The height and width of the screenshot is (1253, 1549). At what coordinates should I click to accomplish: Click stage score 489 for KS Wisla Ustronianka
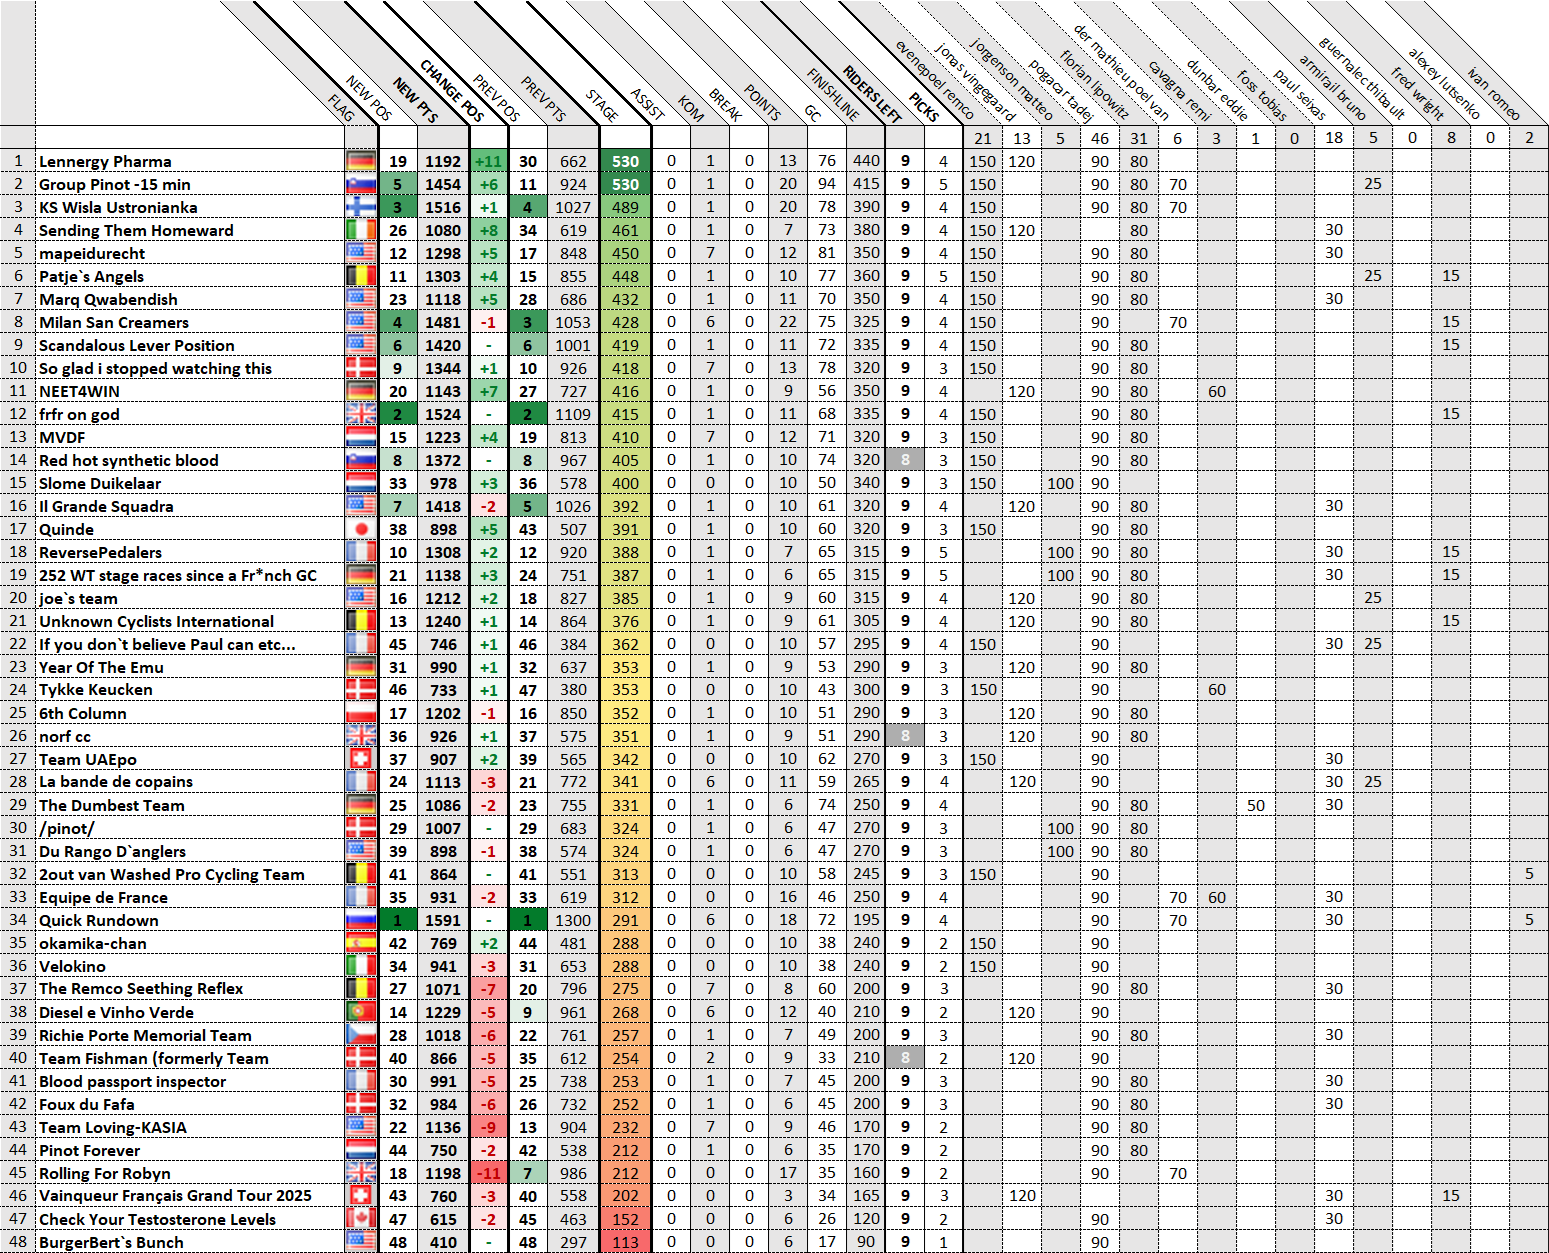tap(626, 207)
